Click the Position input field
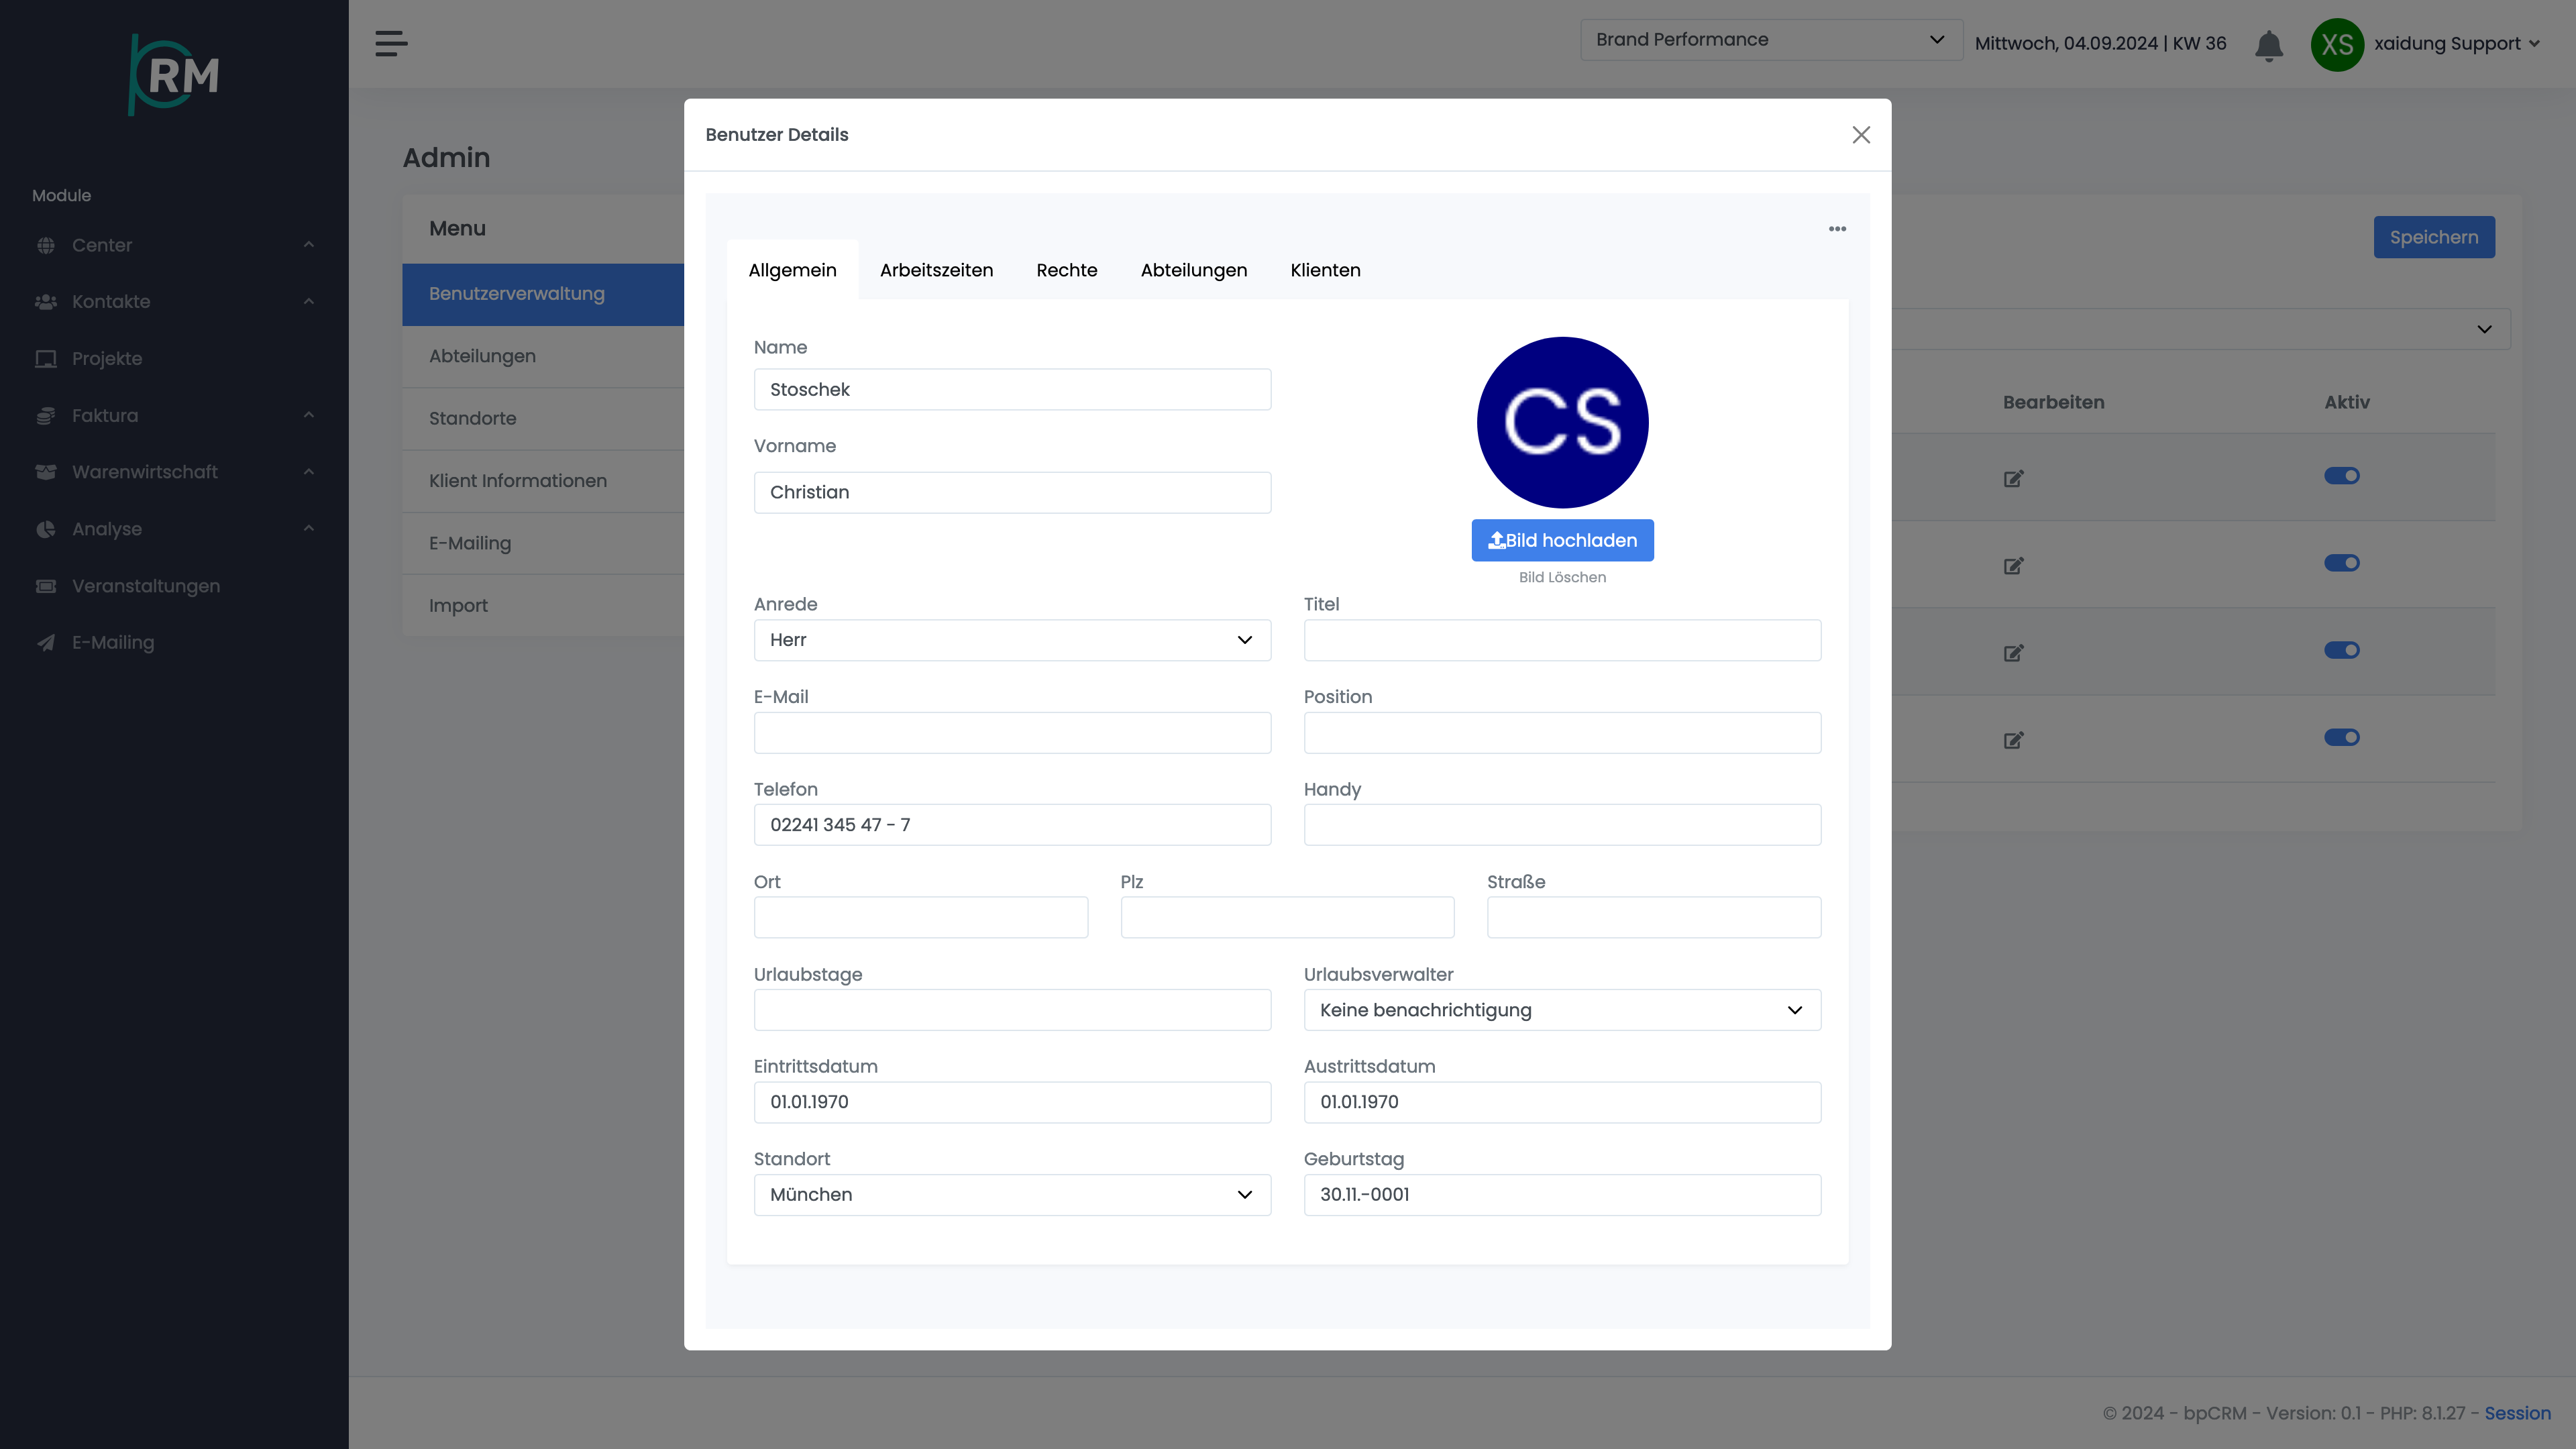 (x=1562, y=733)
